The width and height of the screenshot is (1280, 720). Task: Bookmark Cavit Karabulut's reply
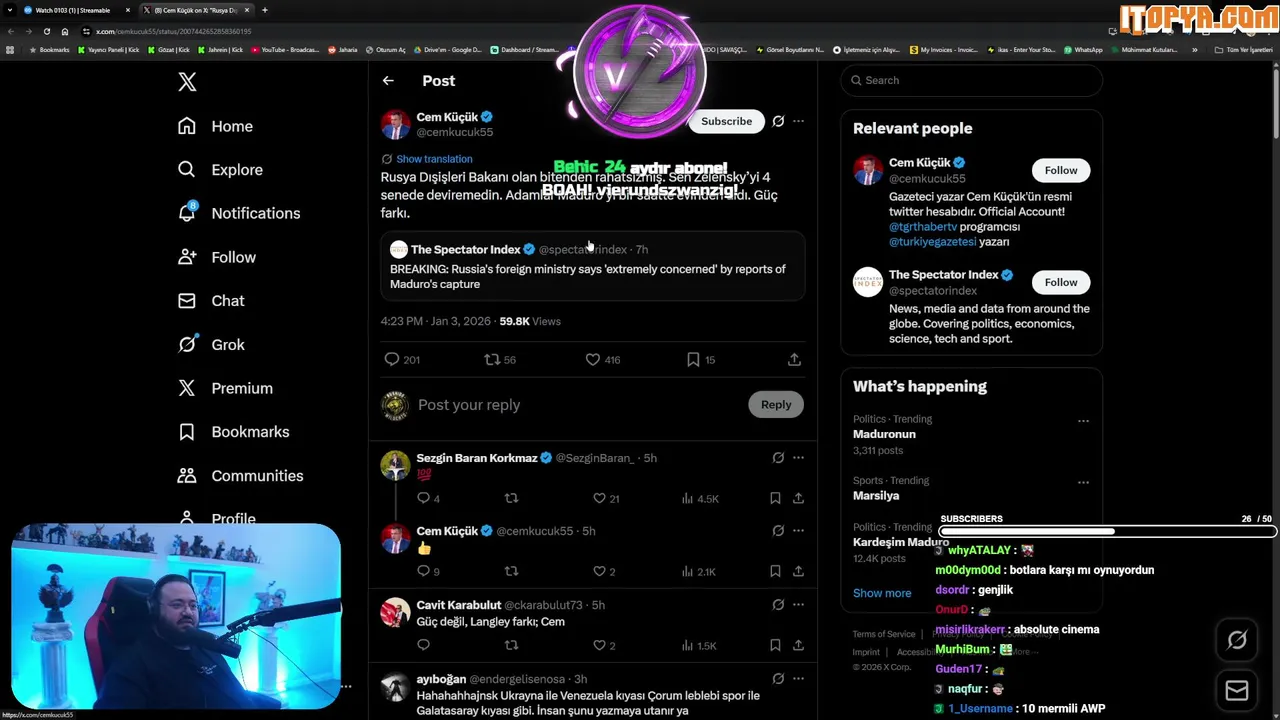pyautogui.click(x=775, y=645)
